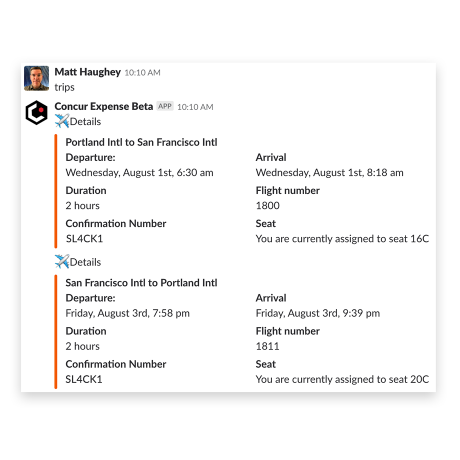Click flight number 1800
Image resolution: width=460 pixels, height=460 pixels.
tap(267, 206)
